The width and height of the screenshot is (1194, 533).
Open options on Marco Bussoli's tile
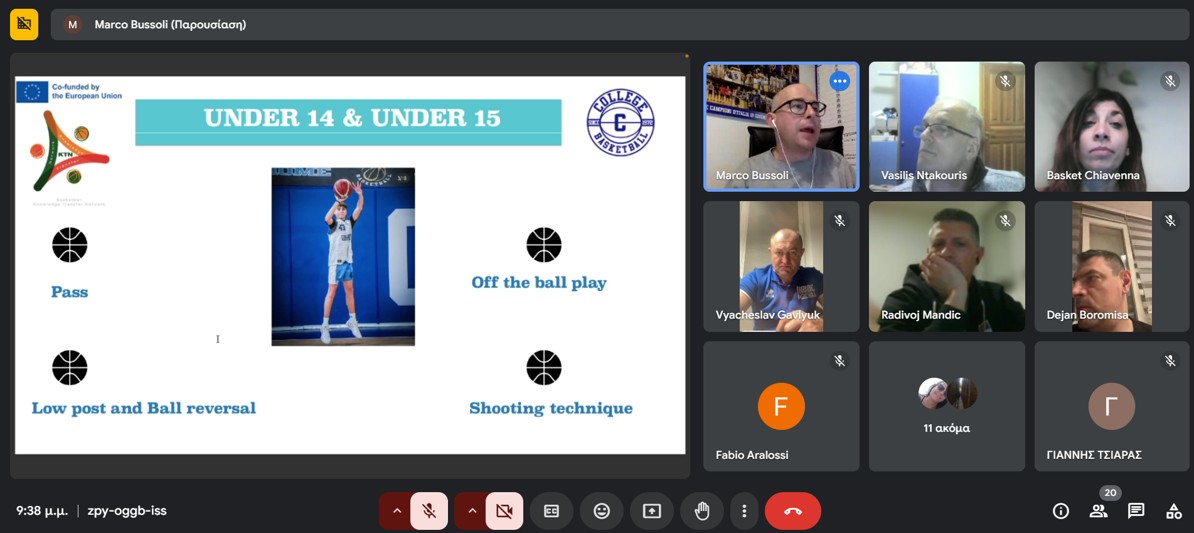(839, 81)
